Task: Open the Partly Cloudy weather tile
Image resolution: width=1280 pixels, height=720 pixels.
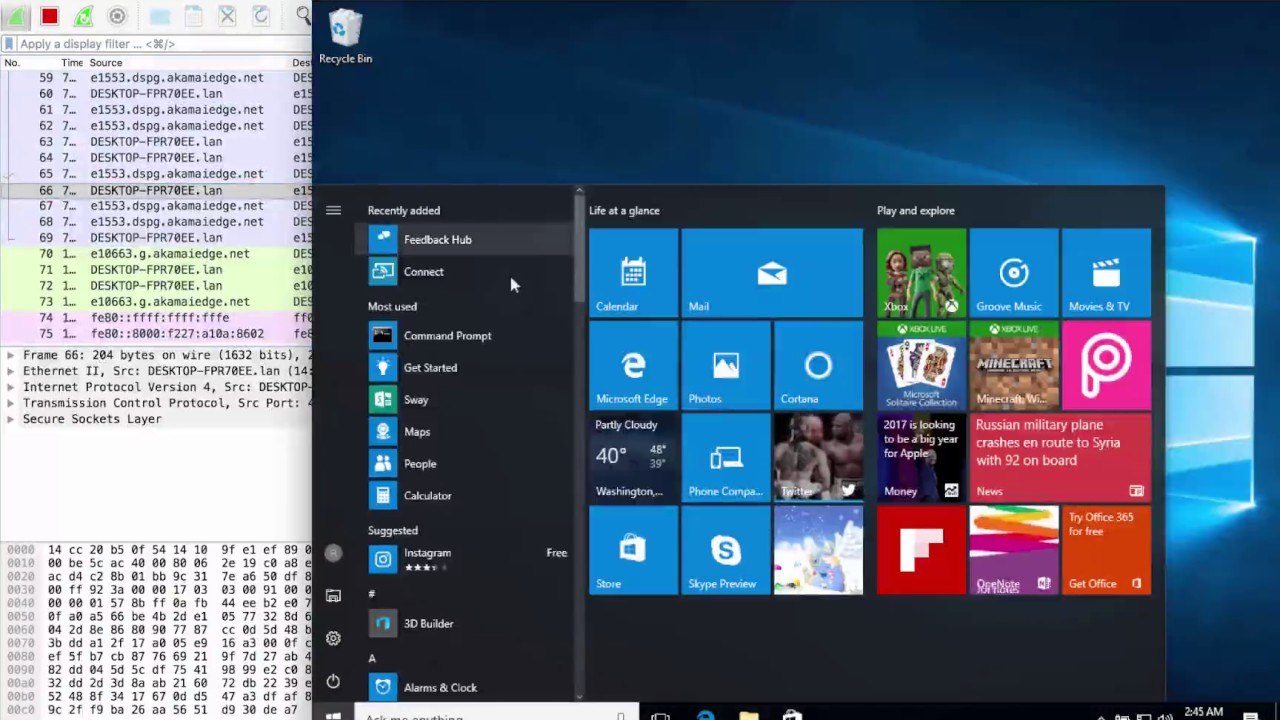Action: (x=633, y=457)
